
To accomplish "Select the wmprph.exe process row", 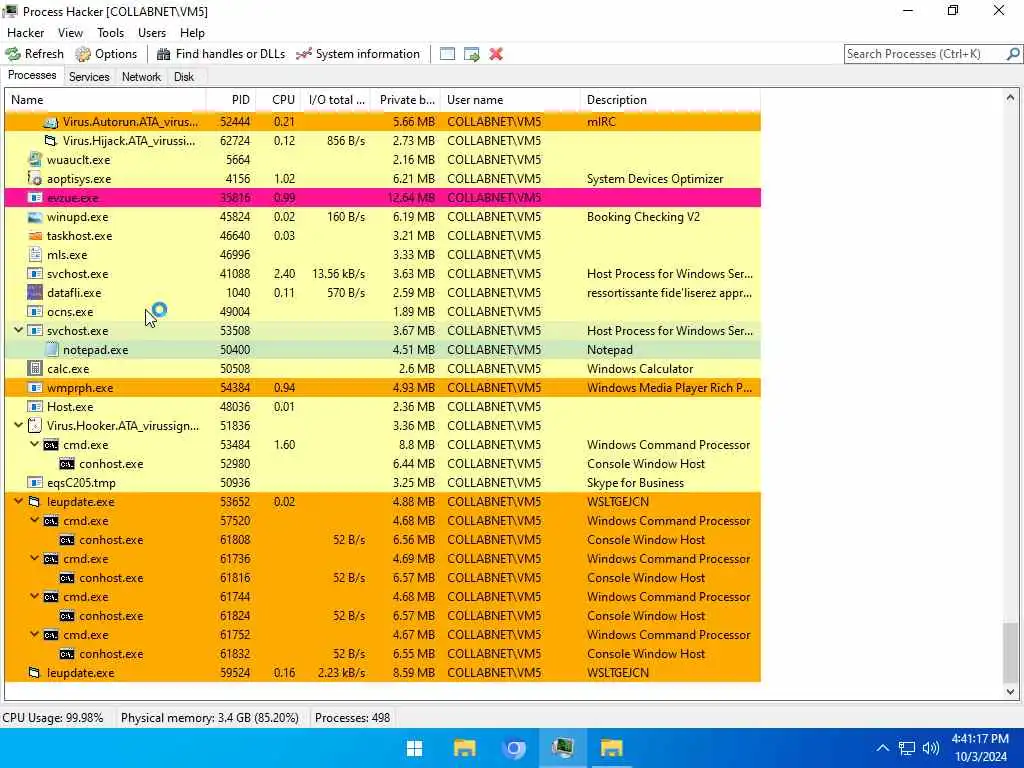I will point(383,388).
